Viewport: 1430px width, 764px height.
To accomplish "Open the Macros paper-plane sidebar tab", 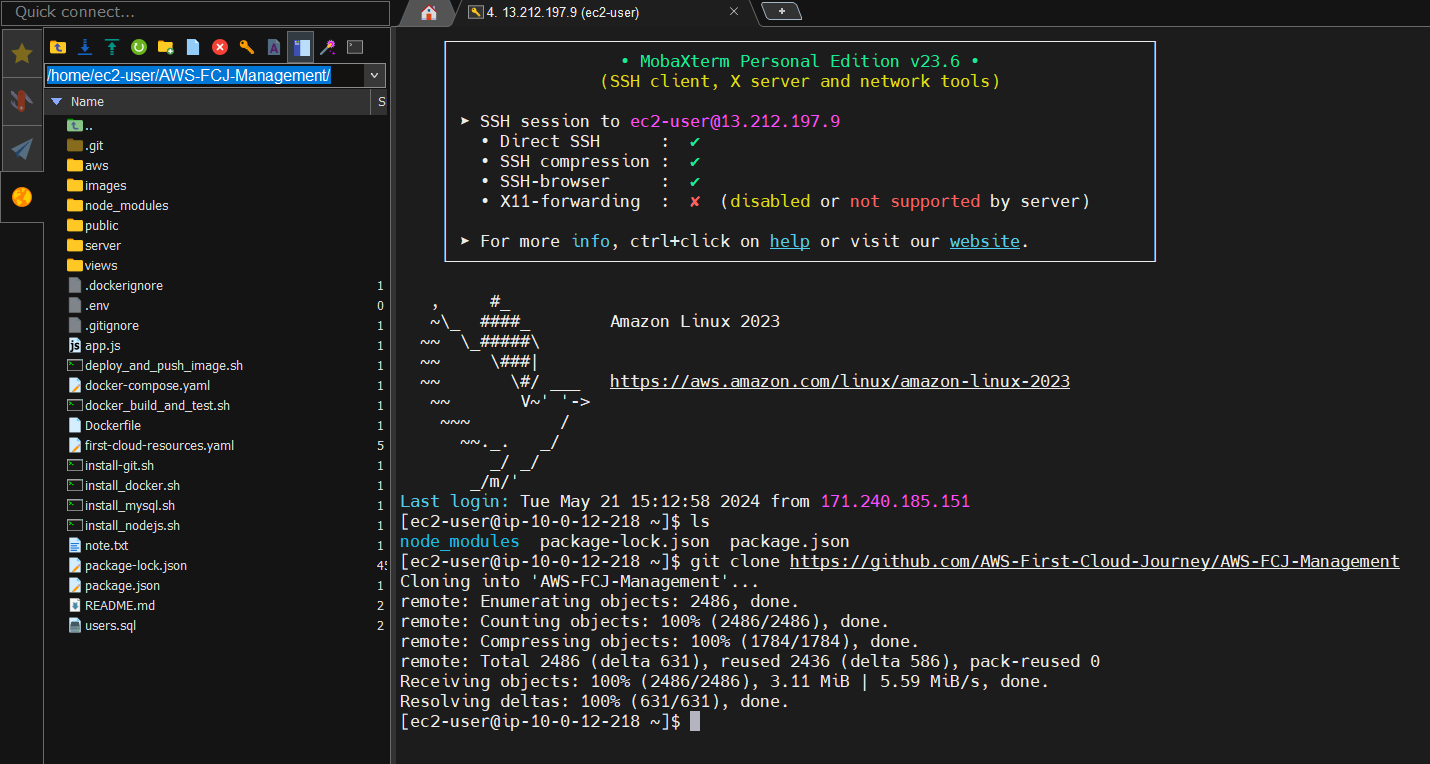I will click(x=22, y=149).
